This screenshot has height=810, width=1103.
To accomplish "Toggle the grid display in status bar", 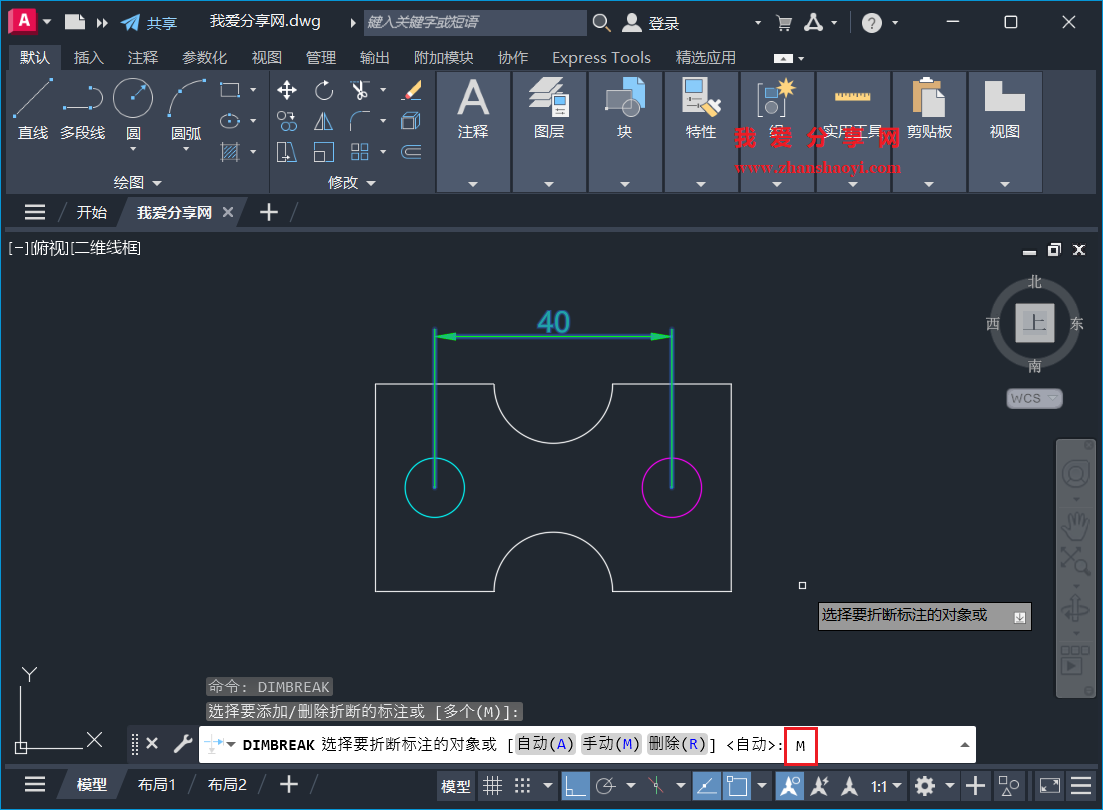I will 492,786.
